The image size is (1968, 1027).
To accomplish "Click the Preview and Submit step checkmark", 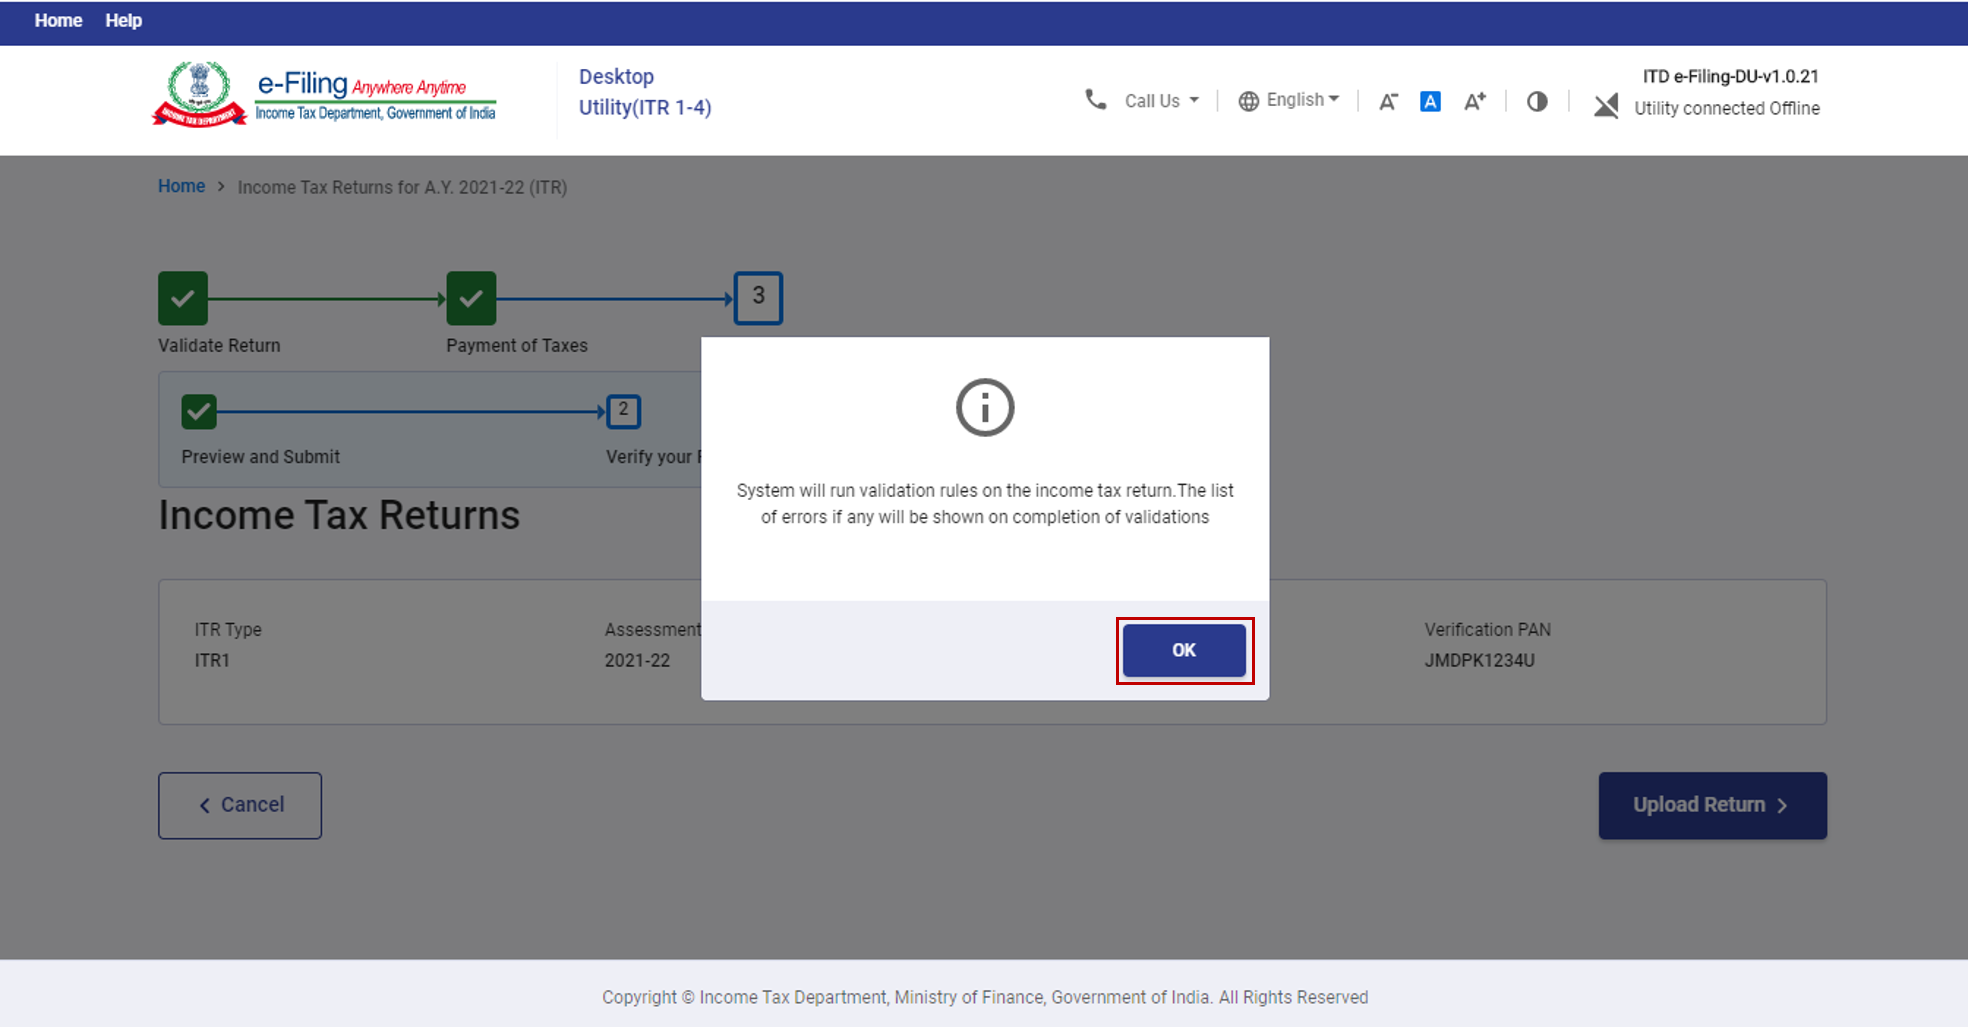I will (x=199, y=411).
